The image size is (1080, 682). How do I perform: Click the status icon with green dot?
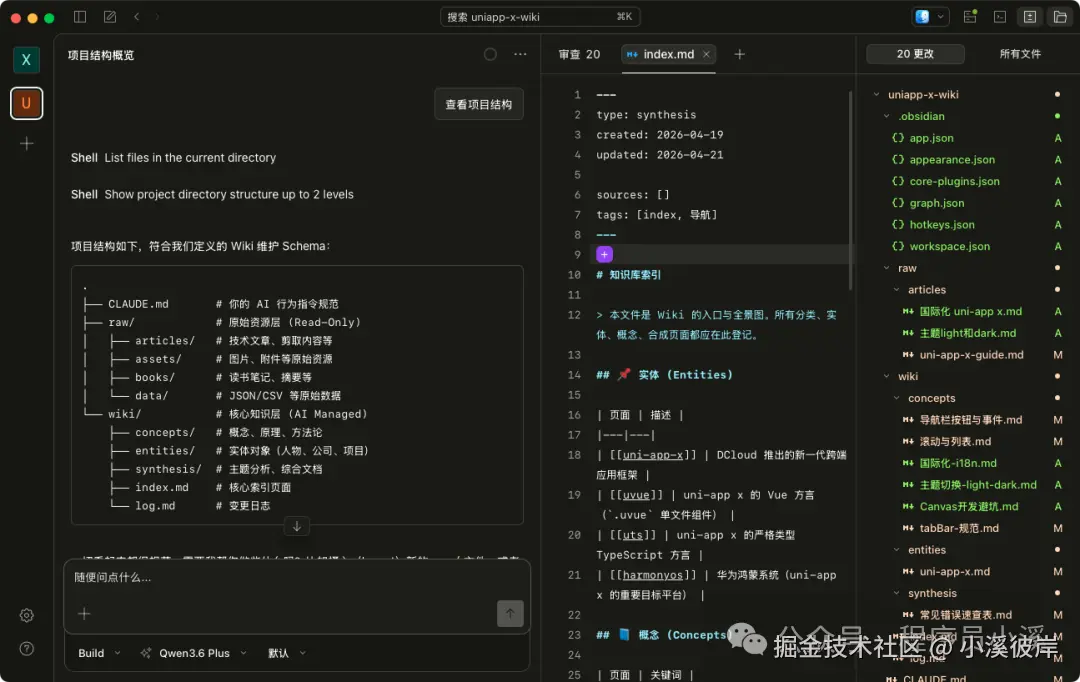970,17
